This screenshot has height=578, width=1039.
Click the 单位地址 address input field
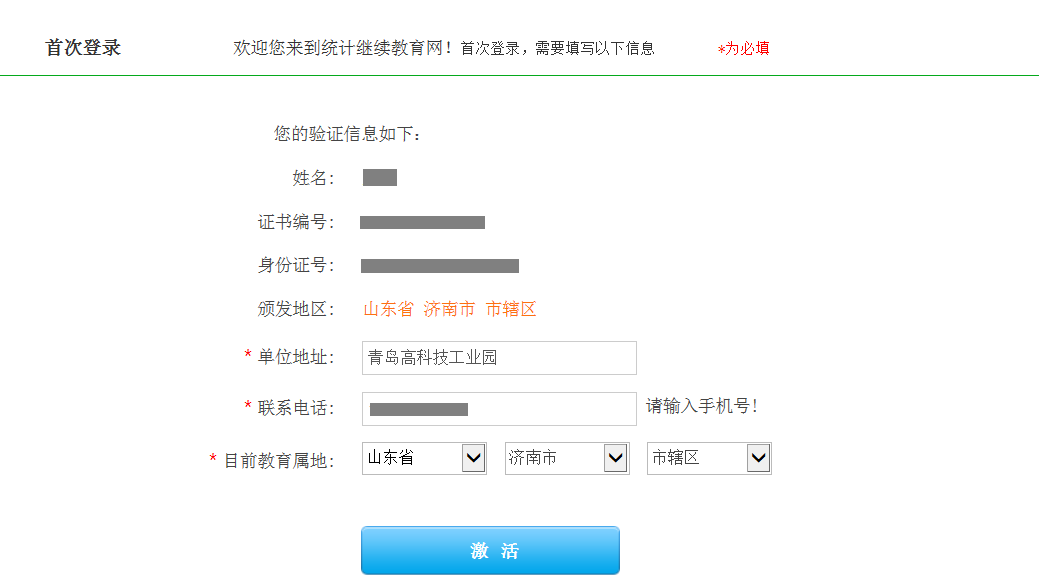499,358
